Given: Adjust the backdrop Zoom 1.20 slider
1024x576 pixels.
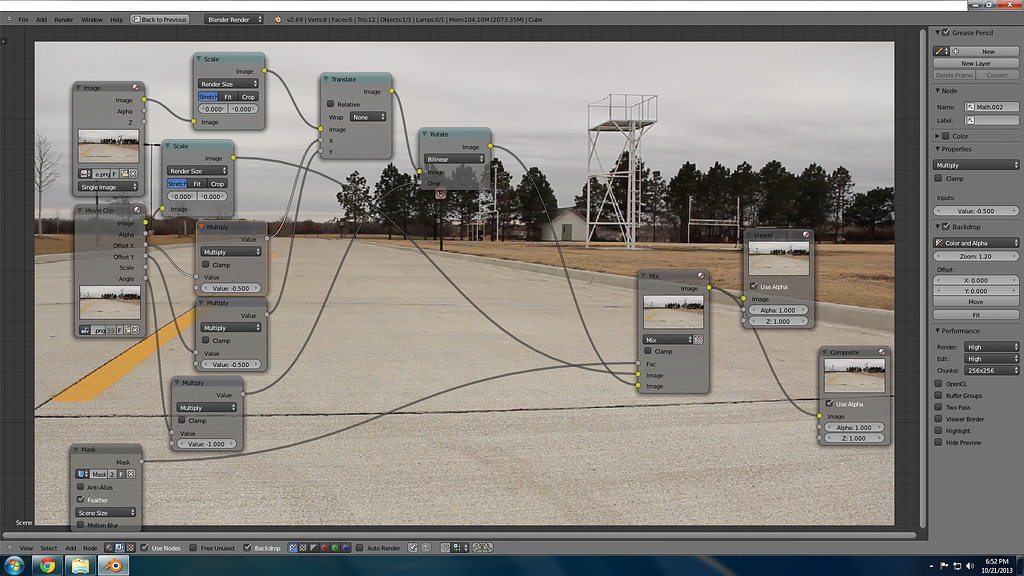Looking at the screenshot, I should (x=976, y=257).
